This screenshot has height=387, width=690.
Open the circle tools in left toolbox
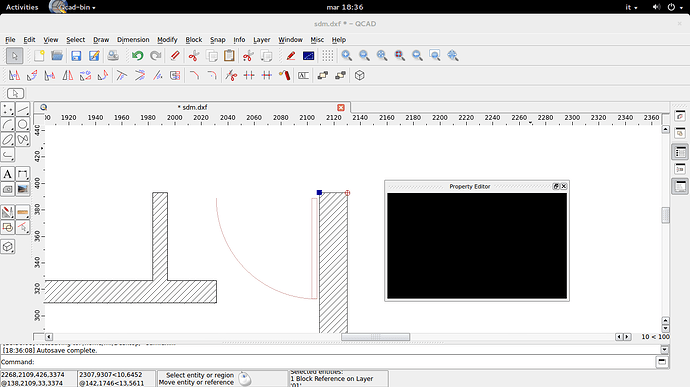[22, 125]
